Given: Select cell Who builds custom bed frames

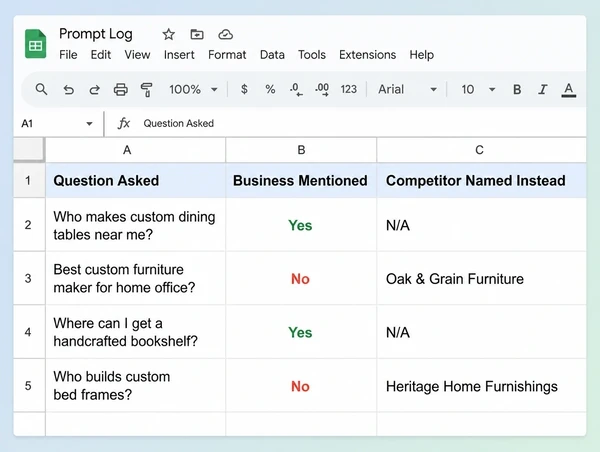Looking at the screenshot, I should (135, 385).
